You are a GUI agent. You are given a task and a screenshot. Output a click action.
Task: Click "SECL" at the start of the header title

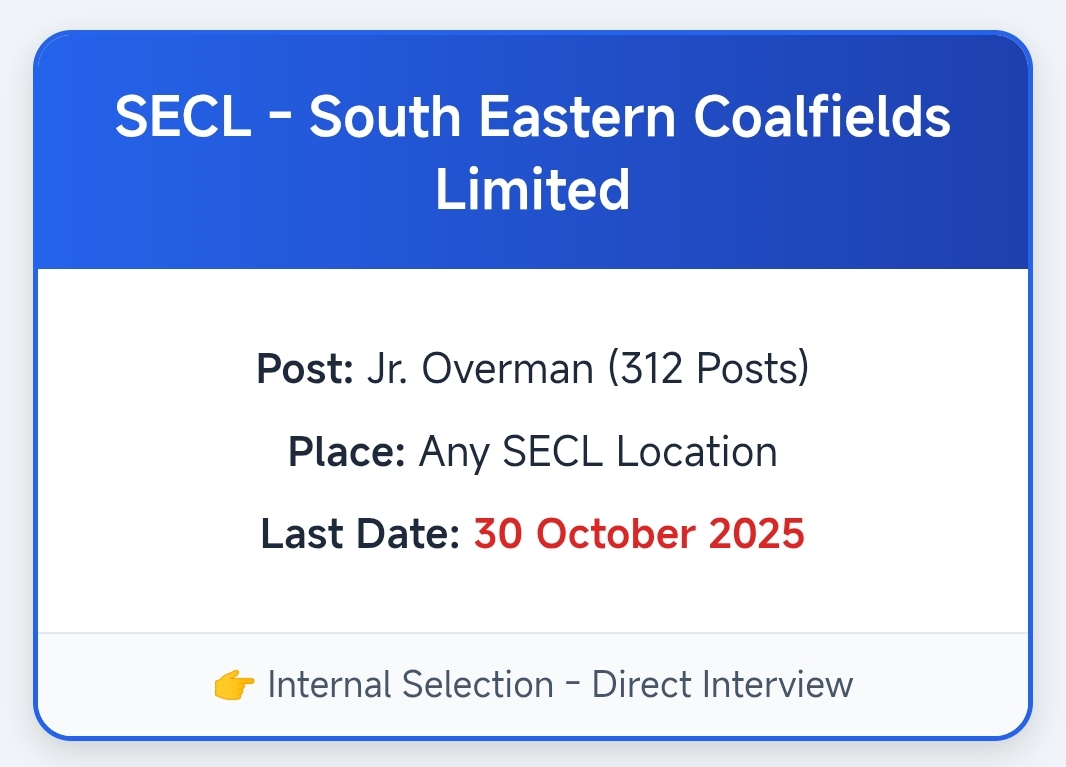click(180, 119)
